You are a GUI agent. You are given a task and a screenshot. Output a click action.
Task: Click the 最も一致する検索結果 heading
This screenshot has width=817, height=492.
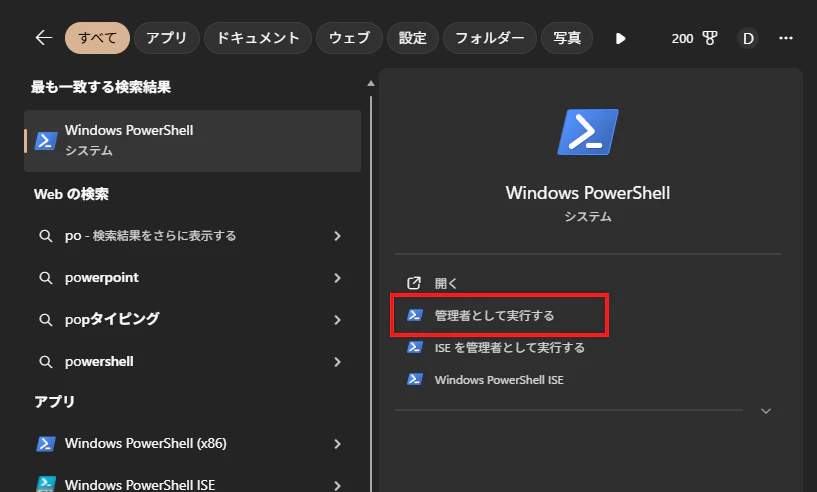tap(101, 87)
